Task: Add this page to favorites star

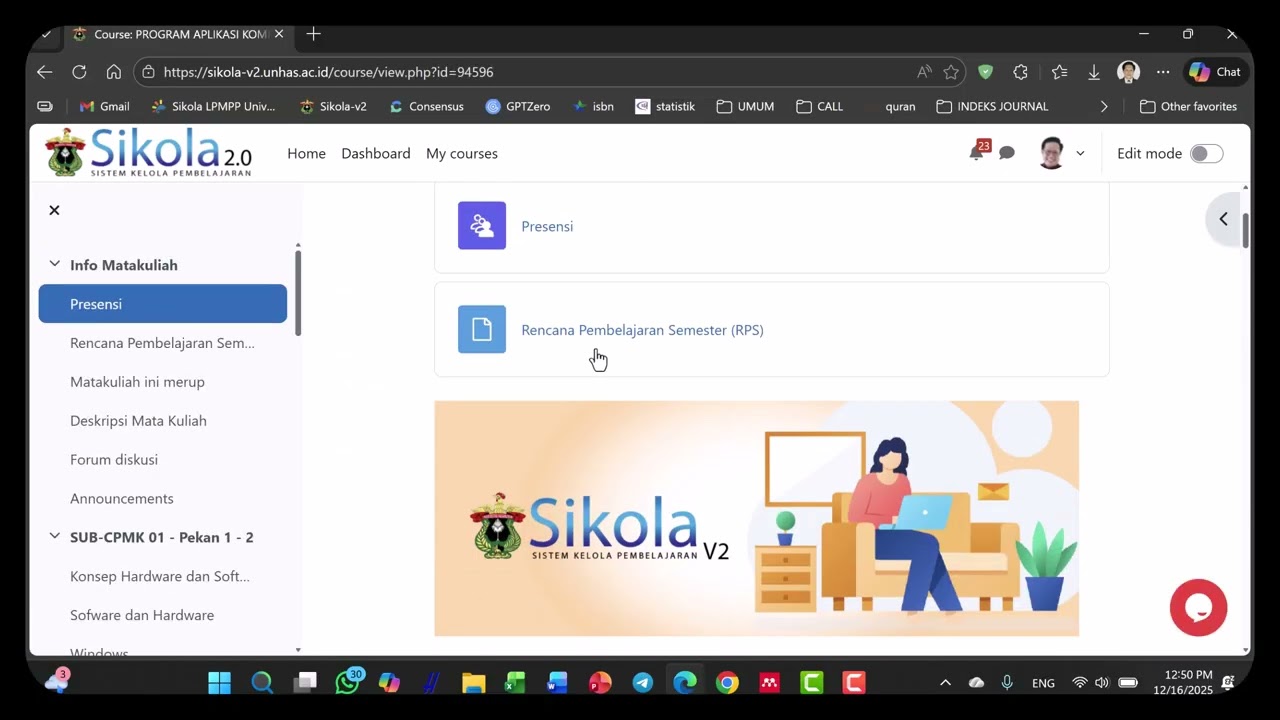Action: [951, 72]
